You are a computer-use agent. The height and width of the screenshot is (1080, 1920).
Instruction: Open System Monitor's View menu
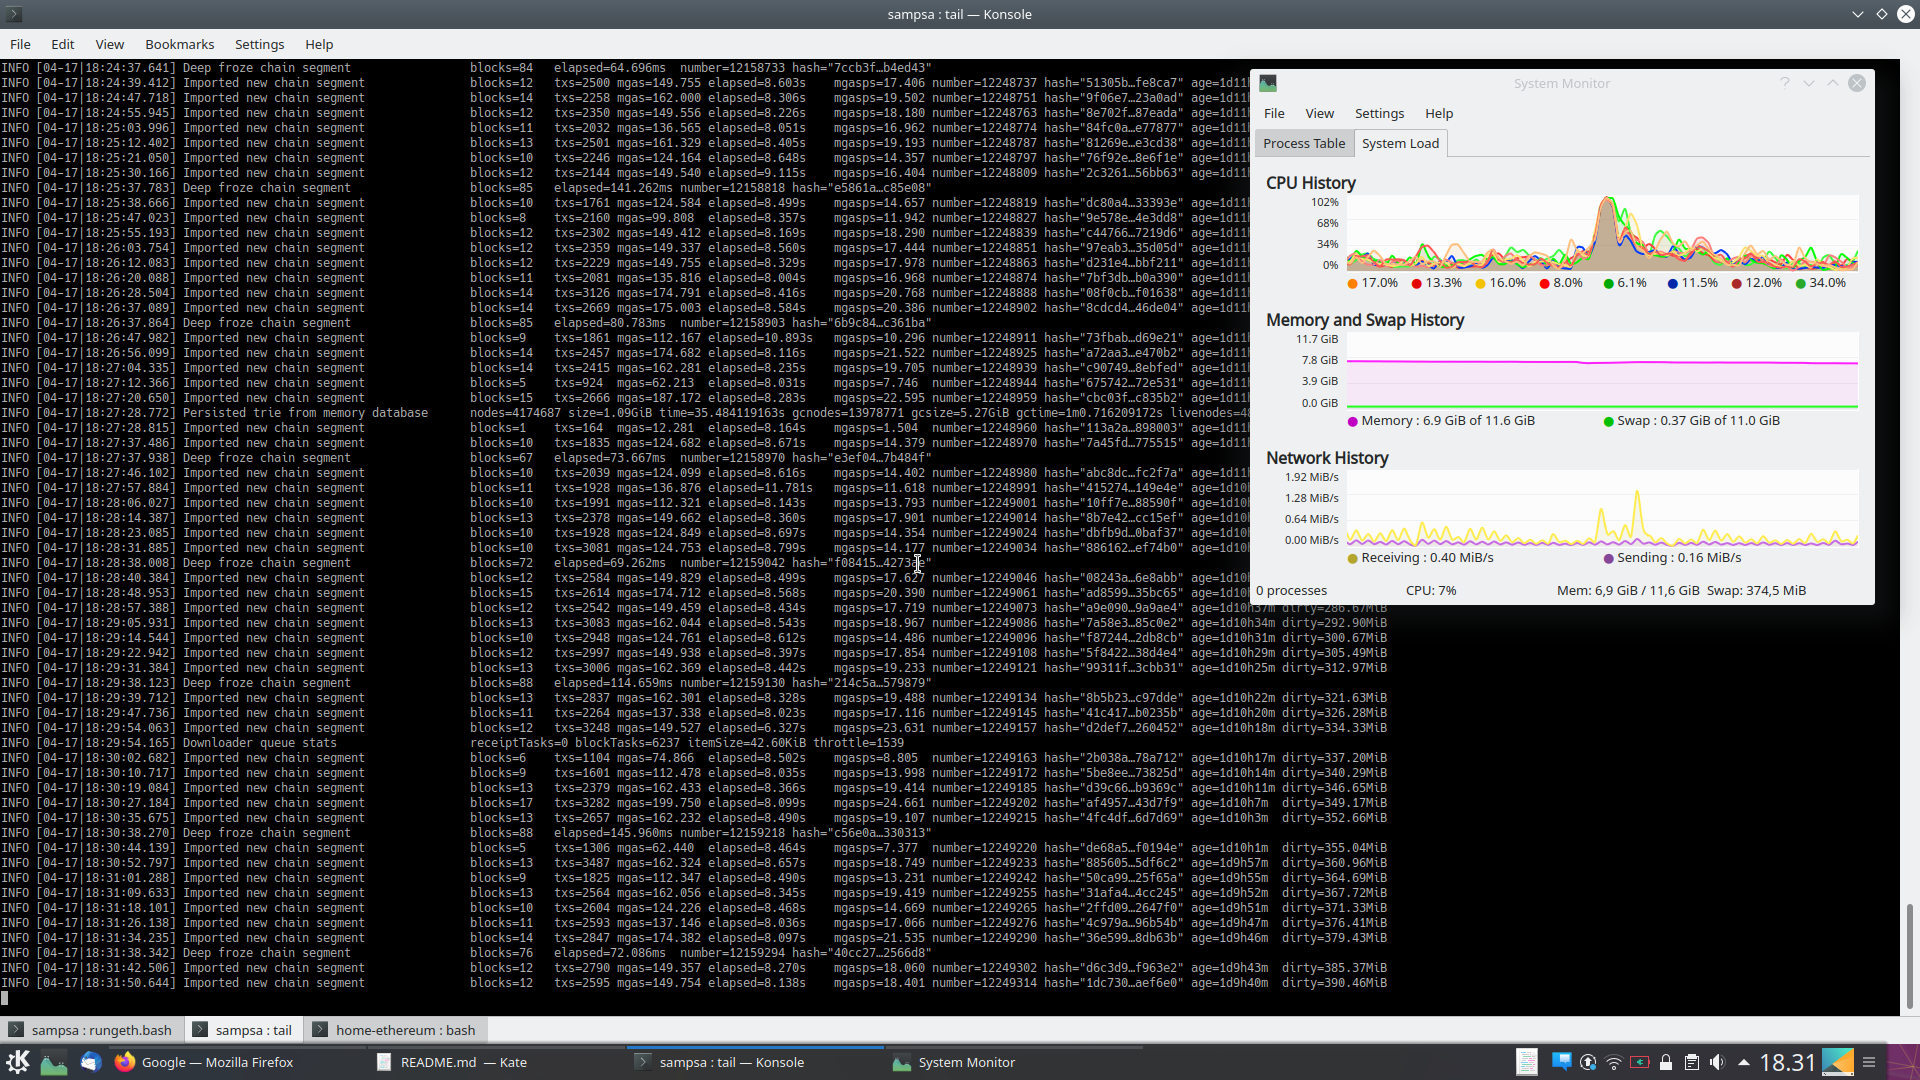pos(1319,113)
